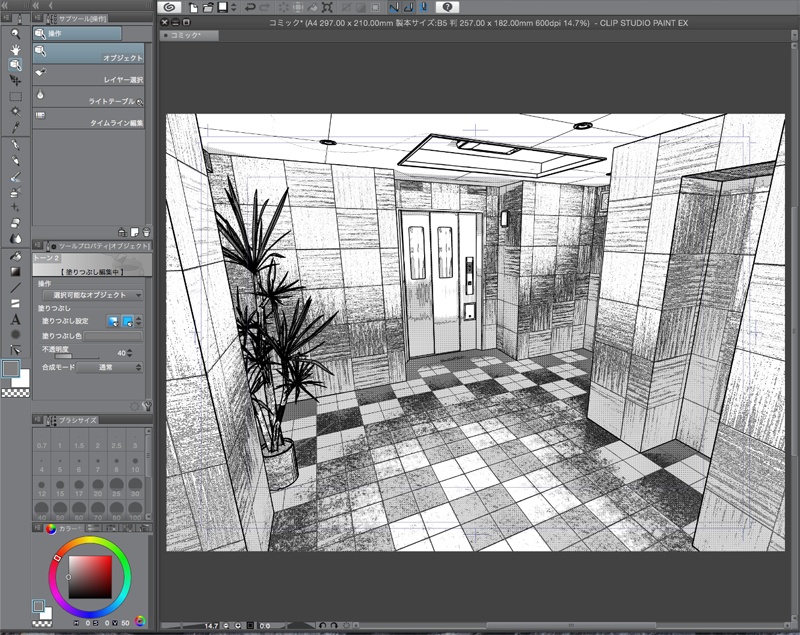
Task: Toggle the second 塗りつぶし設定 fill option
Action: click(x=128, y=321)
